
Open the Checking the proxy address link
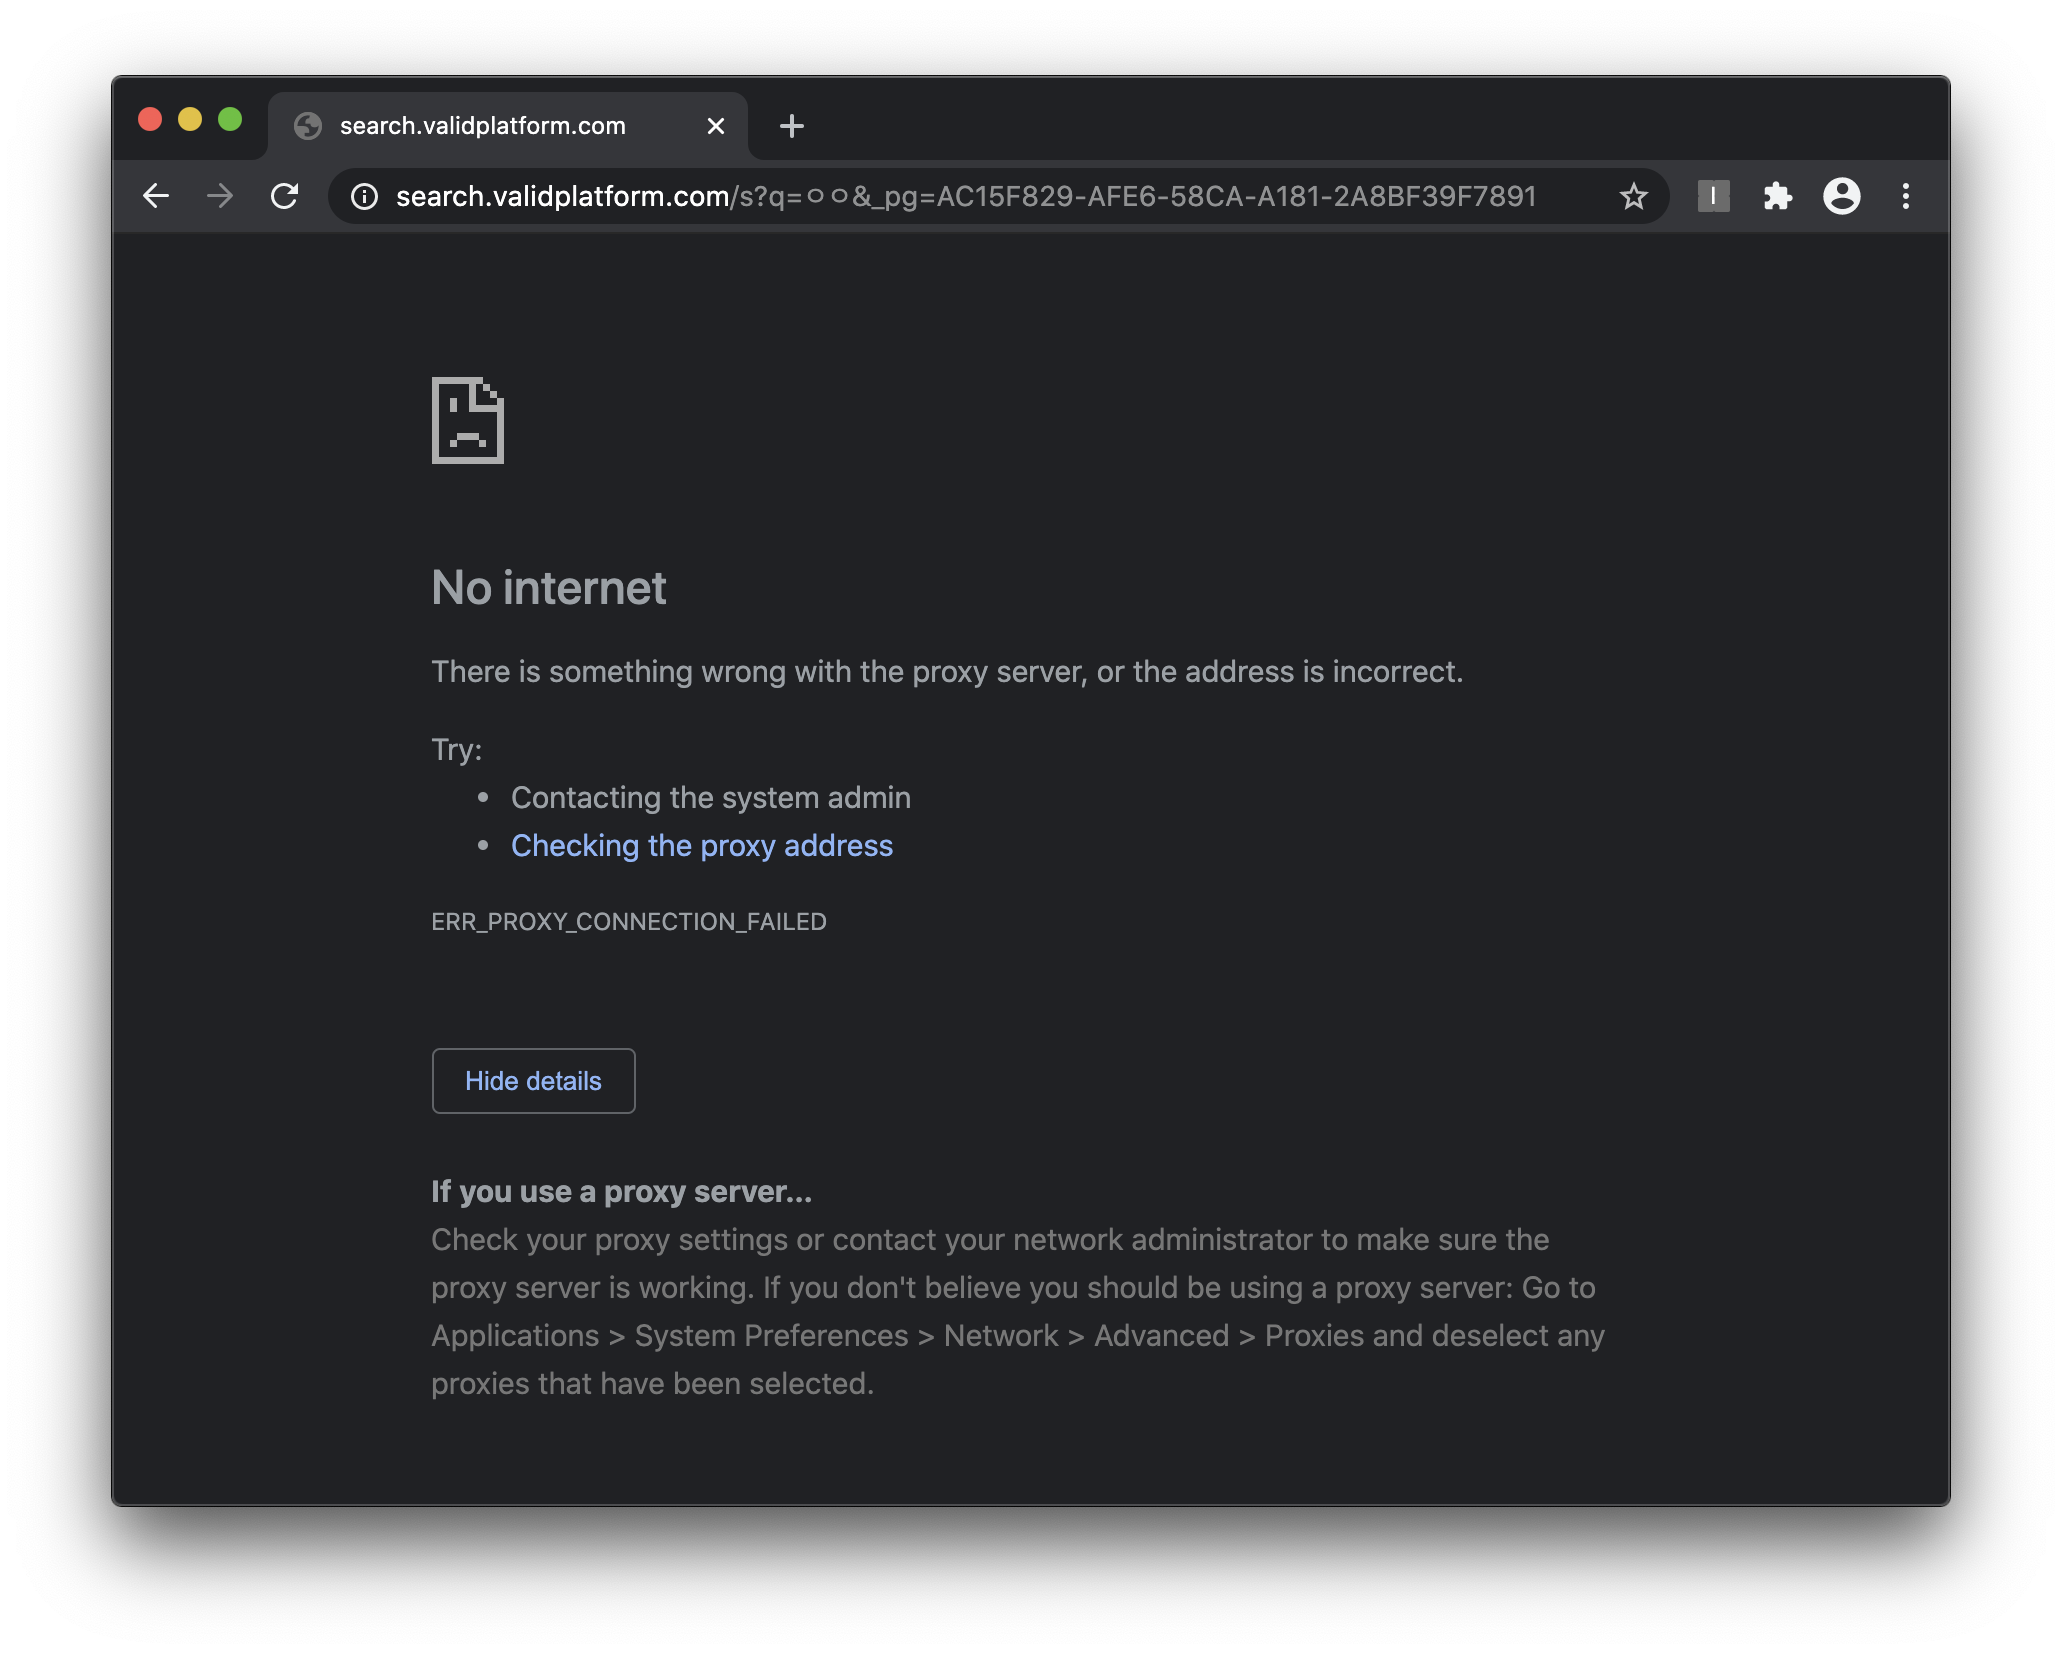tap(701, 845)
